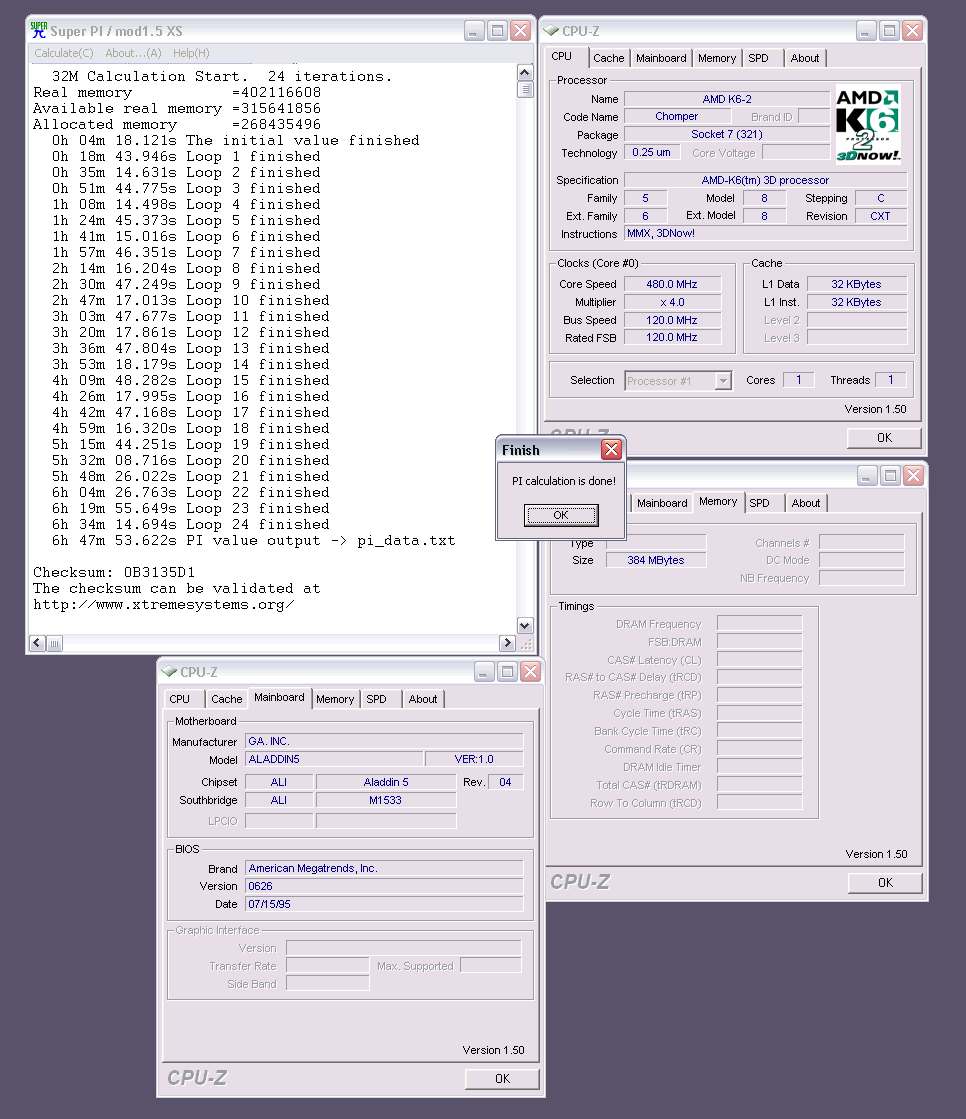Screen dimensions: 966x1119
Task: Click the motherboard Model field ALADDIN5
Action: 334,759
